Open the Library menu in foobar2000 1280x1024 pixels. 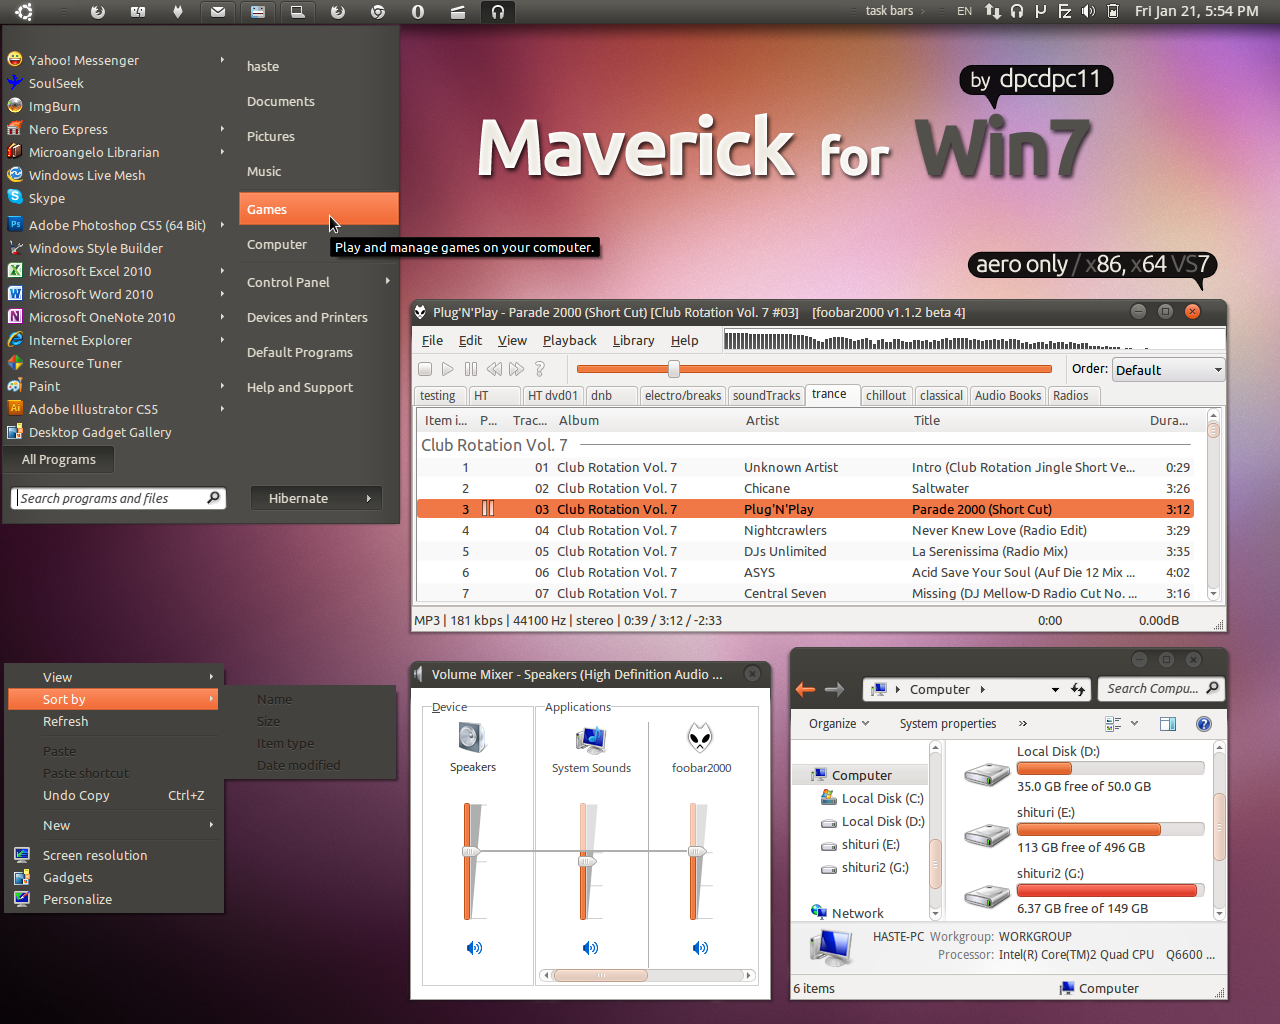click(x=633, y=340)
